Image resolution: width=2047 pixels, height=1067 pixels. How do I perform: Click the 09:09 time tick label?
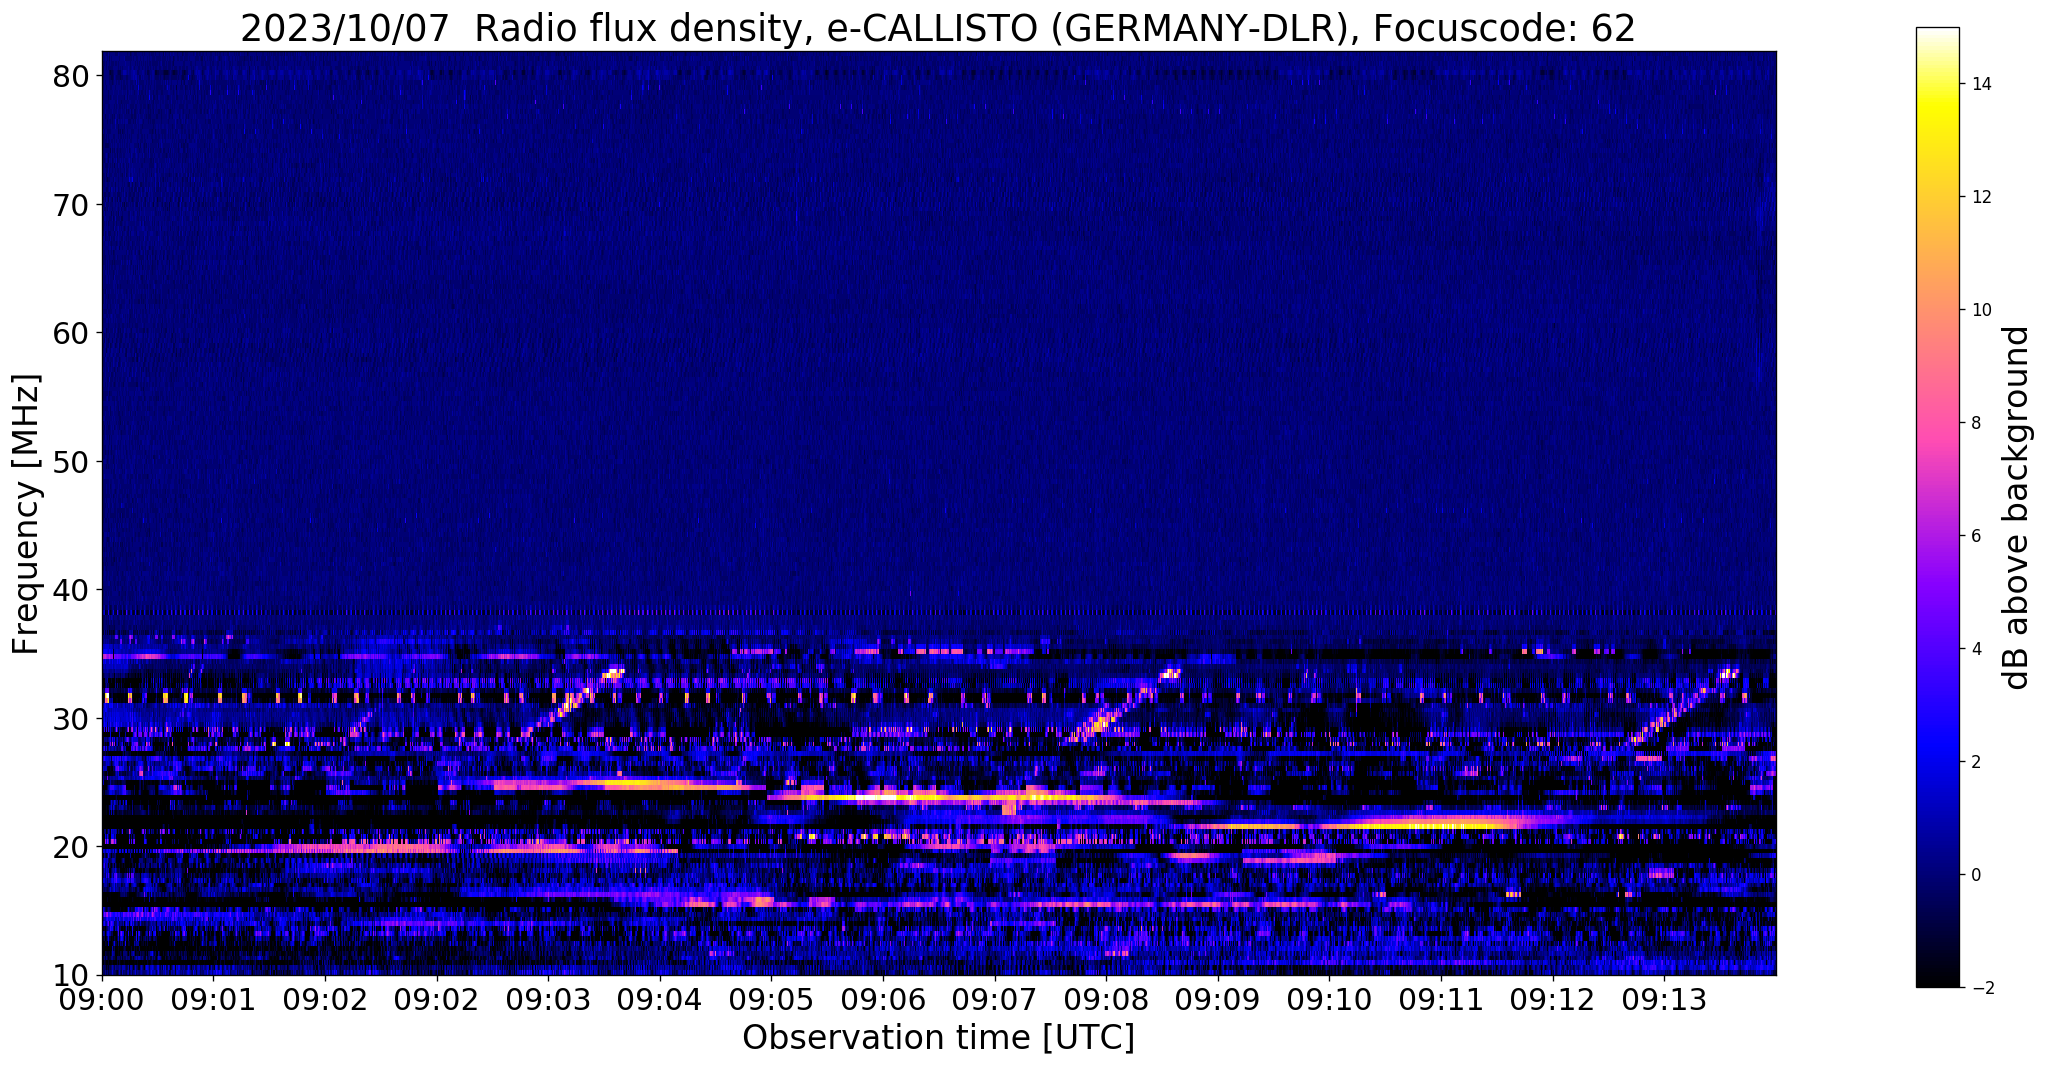tap(1218, 998)
